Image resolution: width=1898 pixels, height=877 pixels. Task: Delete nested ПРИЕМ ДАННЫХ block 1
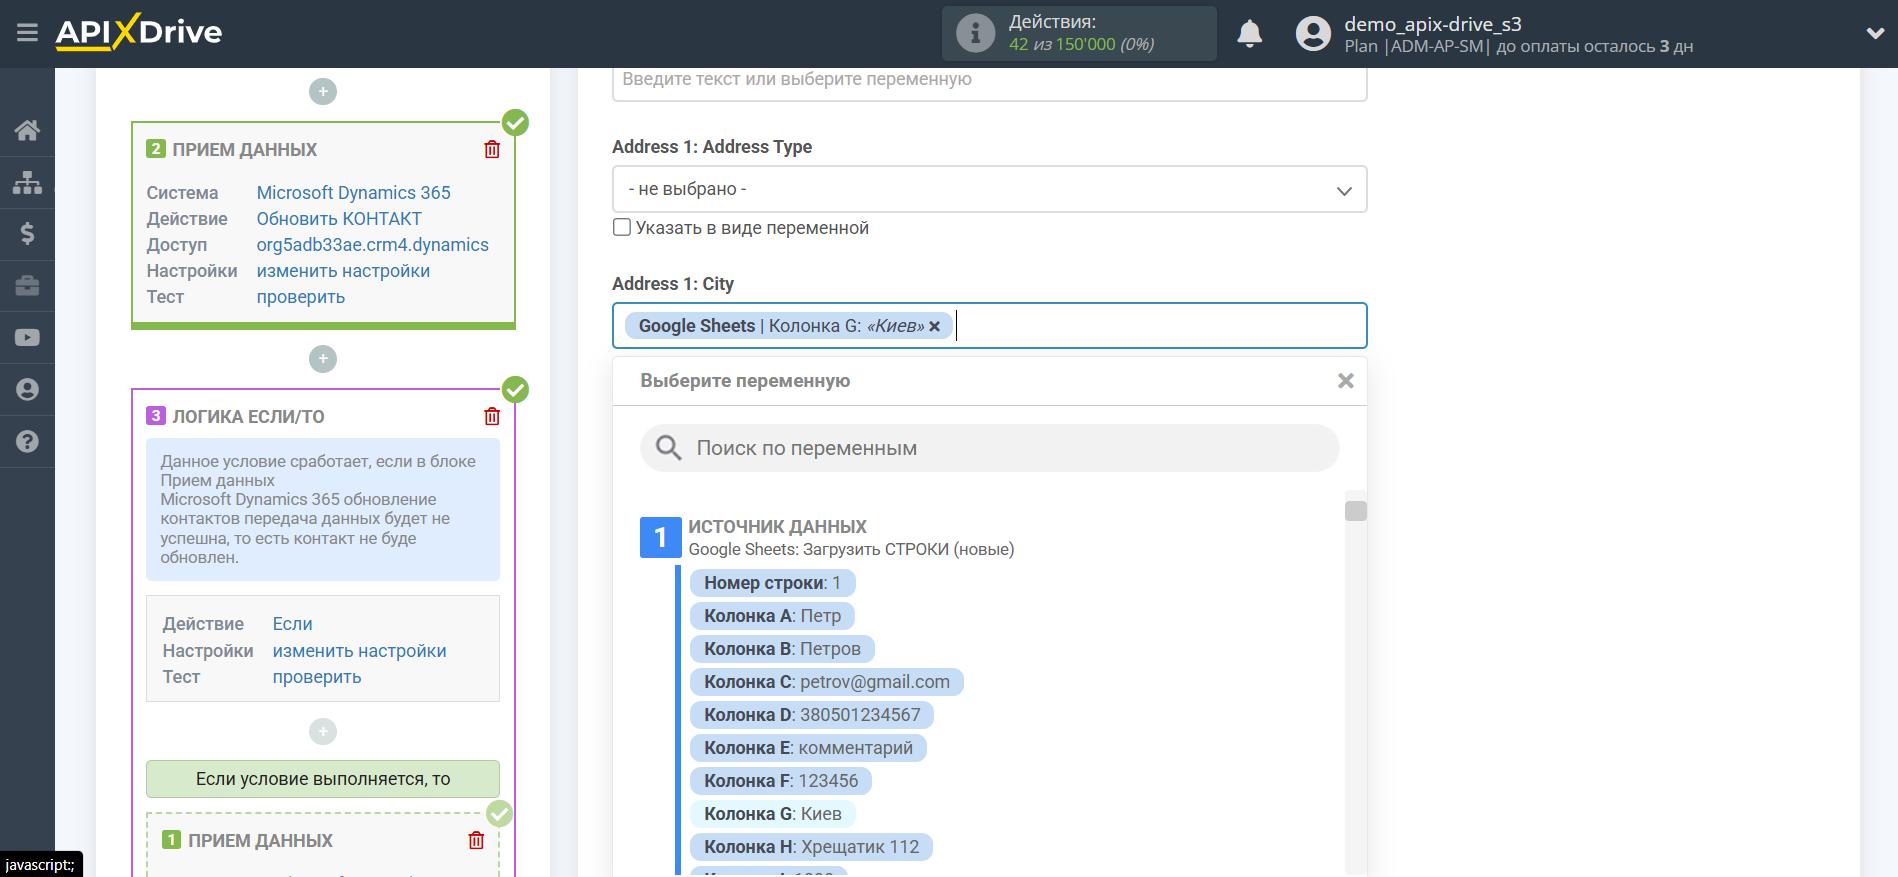click(476, 840)
